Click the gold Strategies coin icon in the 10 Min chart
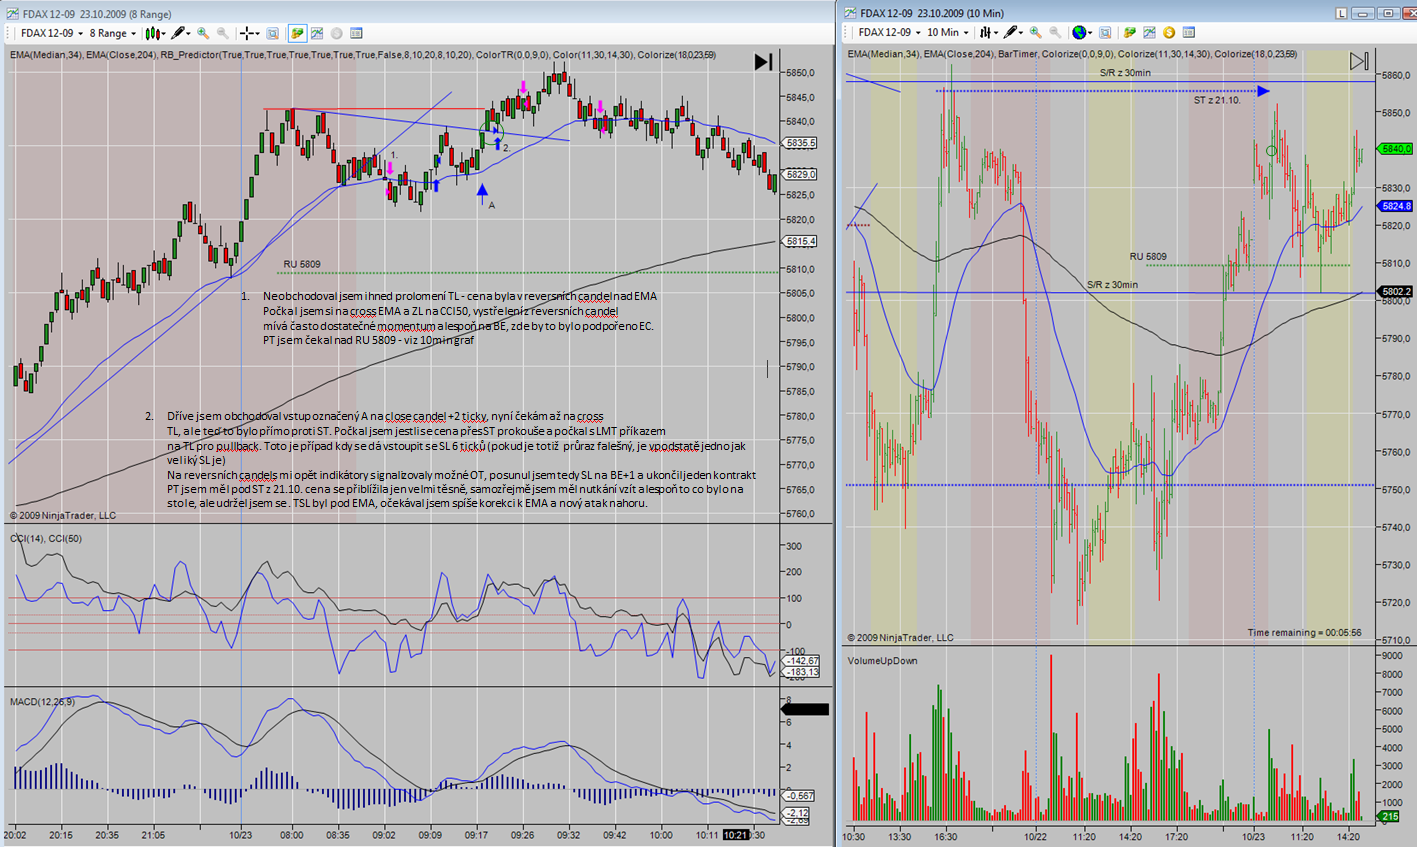 tap(1169, 32)
